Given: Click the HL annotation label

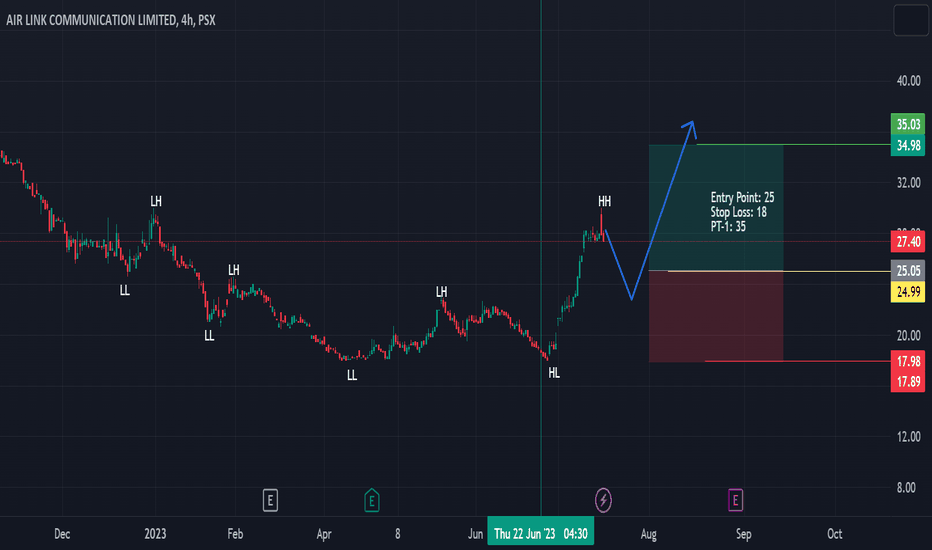Looking at the screenshot, I should pyautogui.click(x=554, y=373).
